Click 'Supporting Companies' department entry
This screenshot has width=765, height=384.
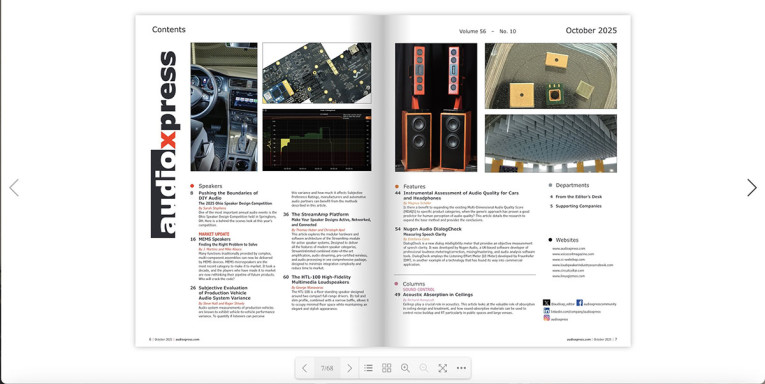[x=578, y=206]
